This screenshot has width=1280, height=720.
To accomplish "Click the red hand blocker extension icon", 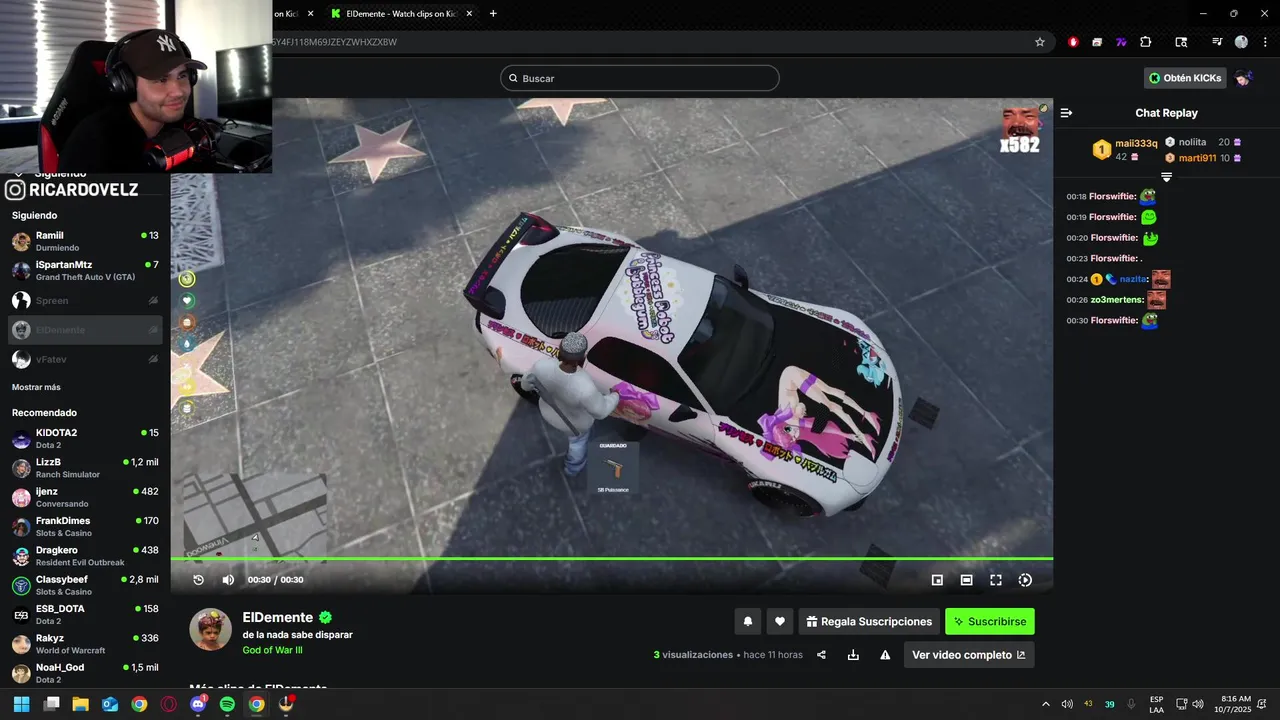I will [x=1073, y=42].
